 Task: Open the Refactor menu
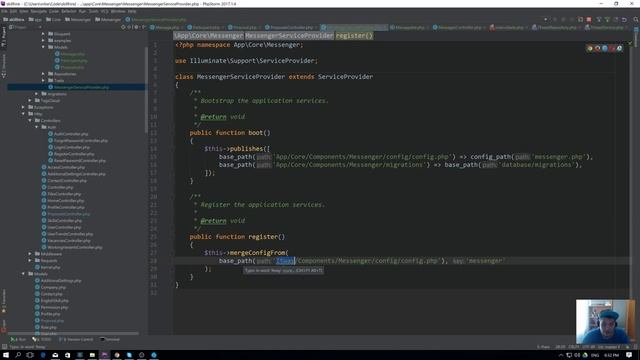point(69,11)
